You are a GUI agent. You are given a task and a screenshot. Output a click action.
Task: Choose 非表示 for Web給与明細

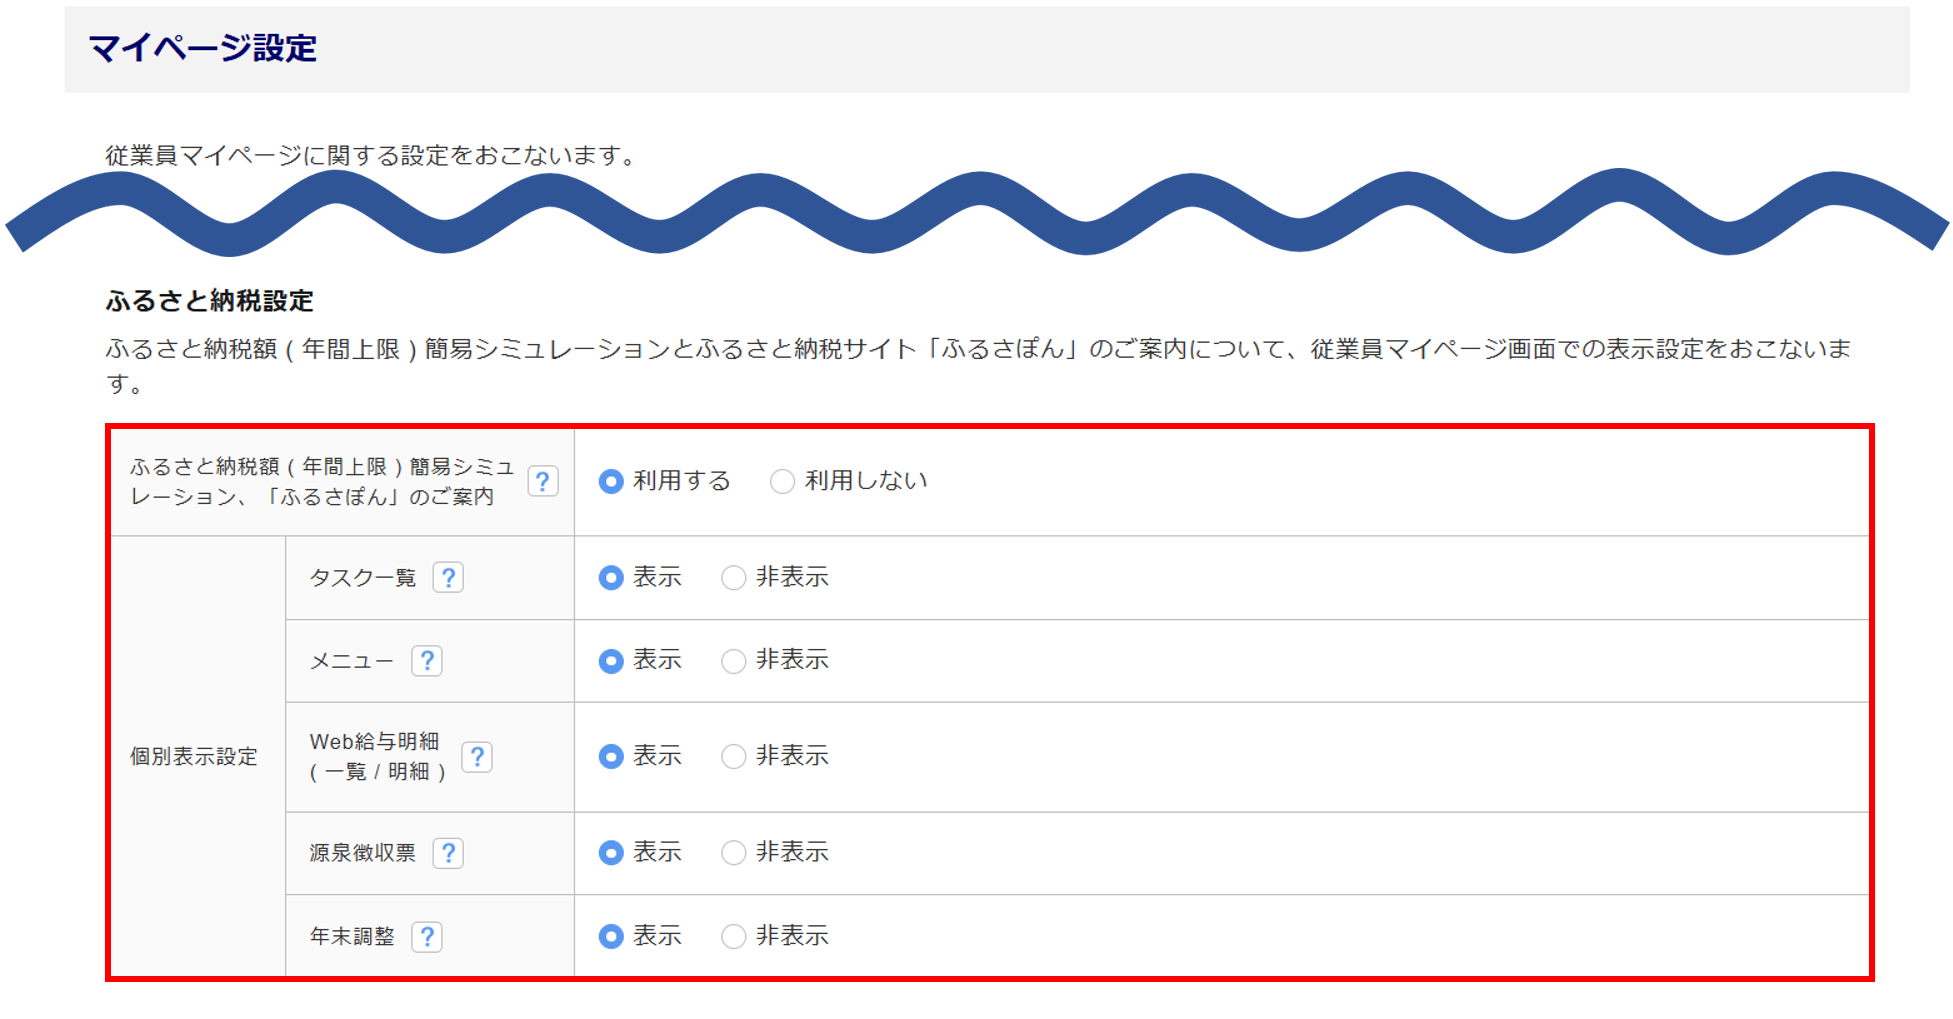pyautogui.click(x=734, y=757)
